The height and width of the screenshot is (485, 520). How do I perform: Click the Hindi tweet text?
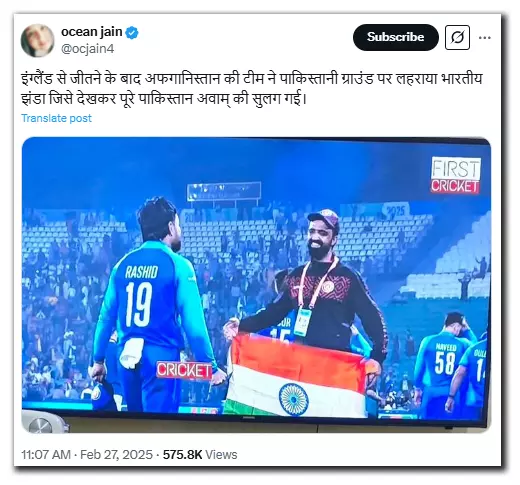pyautogui.click(x=252, y=89)
